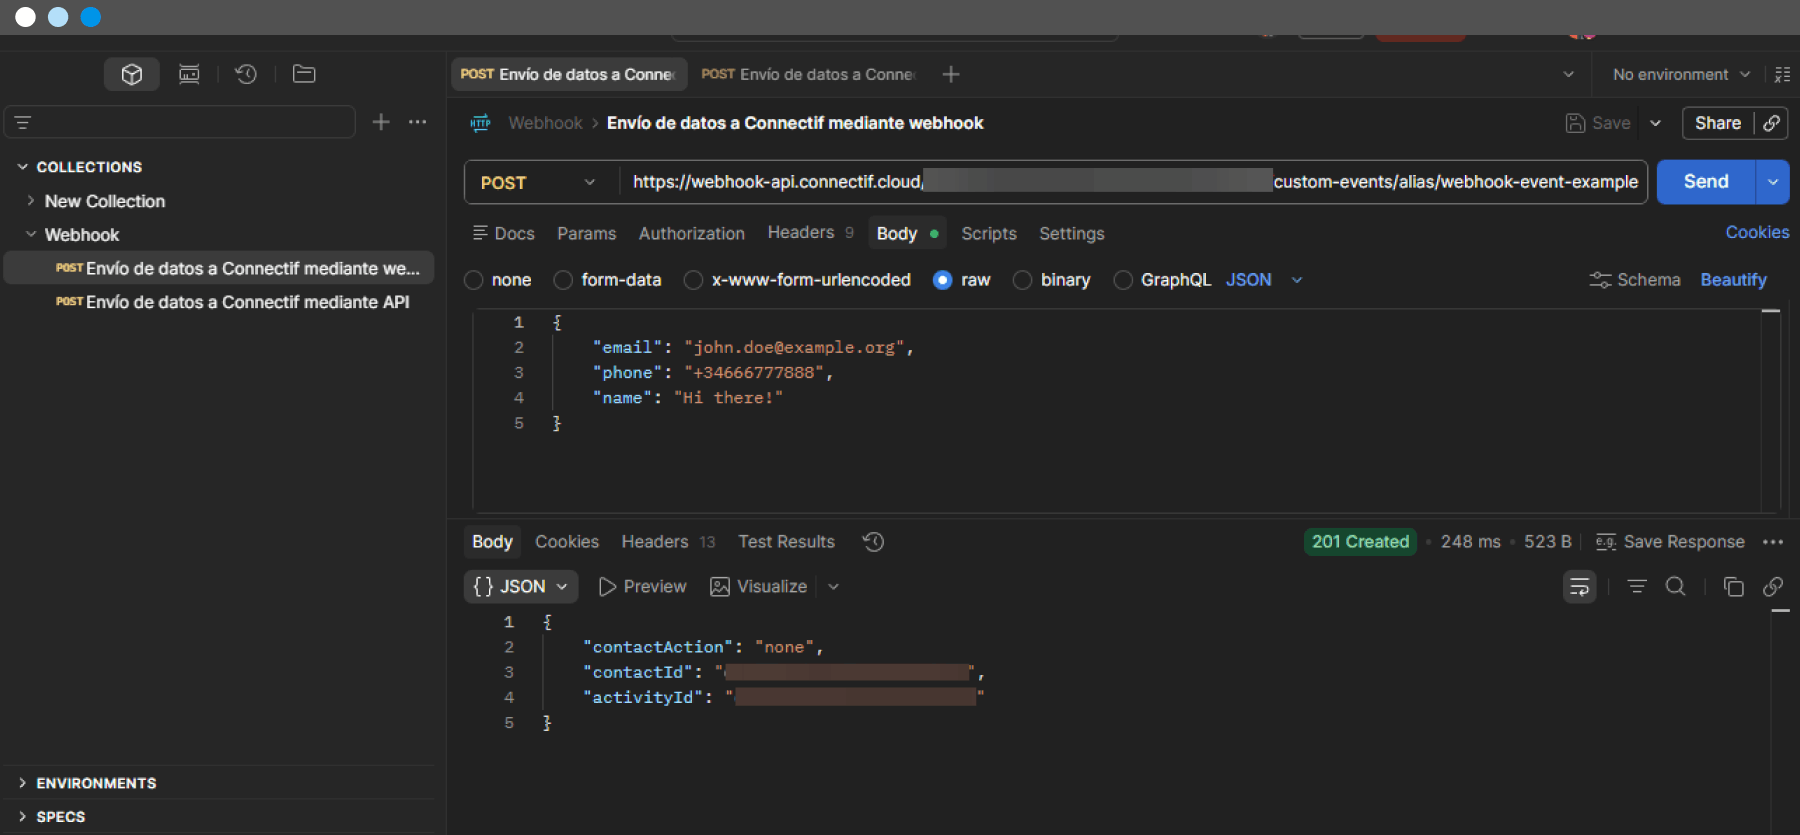Open the right panel layout icon
The width and height of the screenshot is (1800, 835).
[1782, 74]
